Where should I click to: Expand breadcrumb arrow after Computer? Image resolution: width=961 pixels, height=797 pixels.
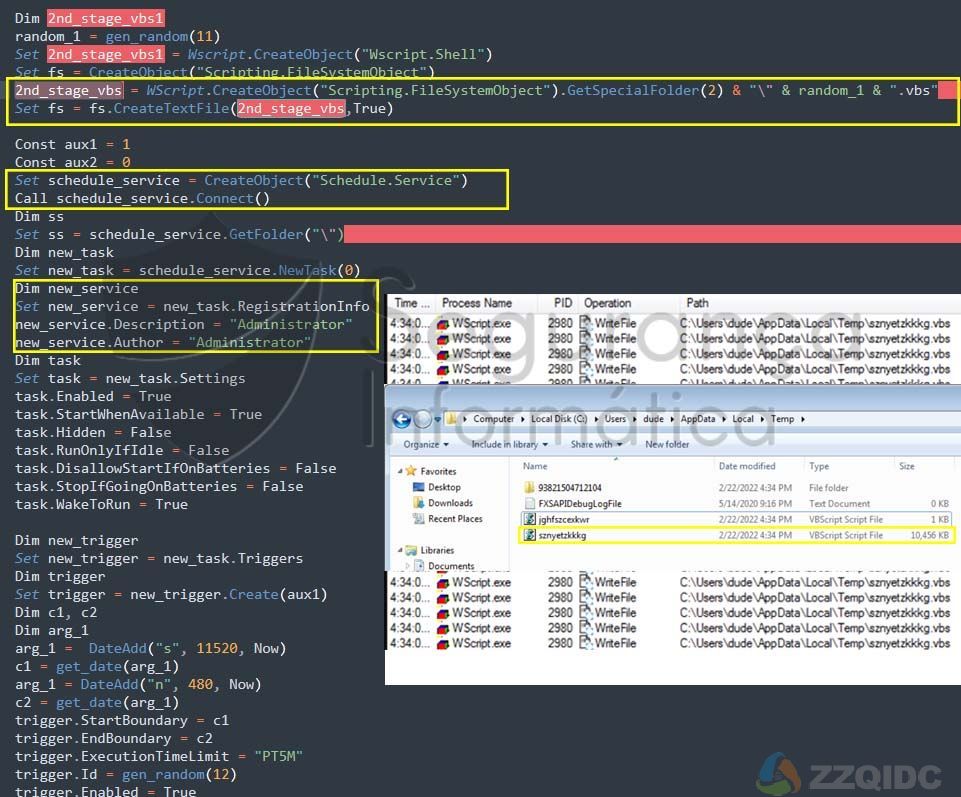click(x=523, y=419)
